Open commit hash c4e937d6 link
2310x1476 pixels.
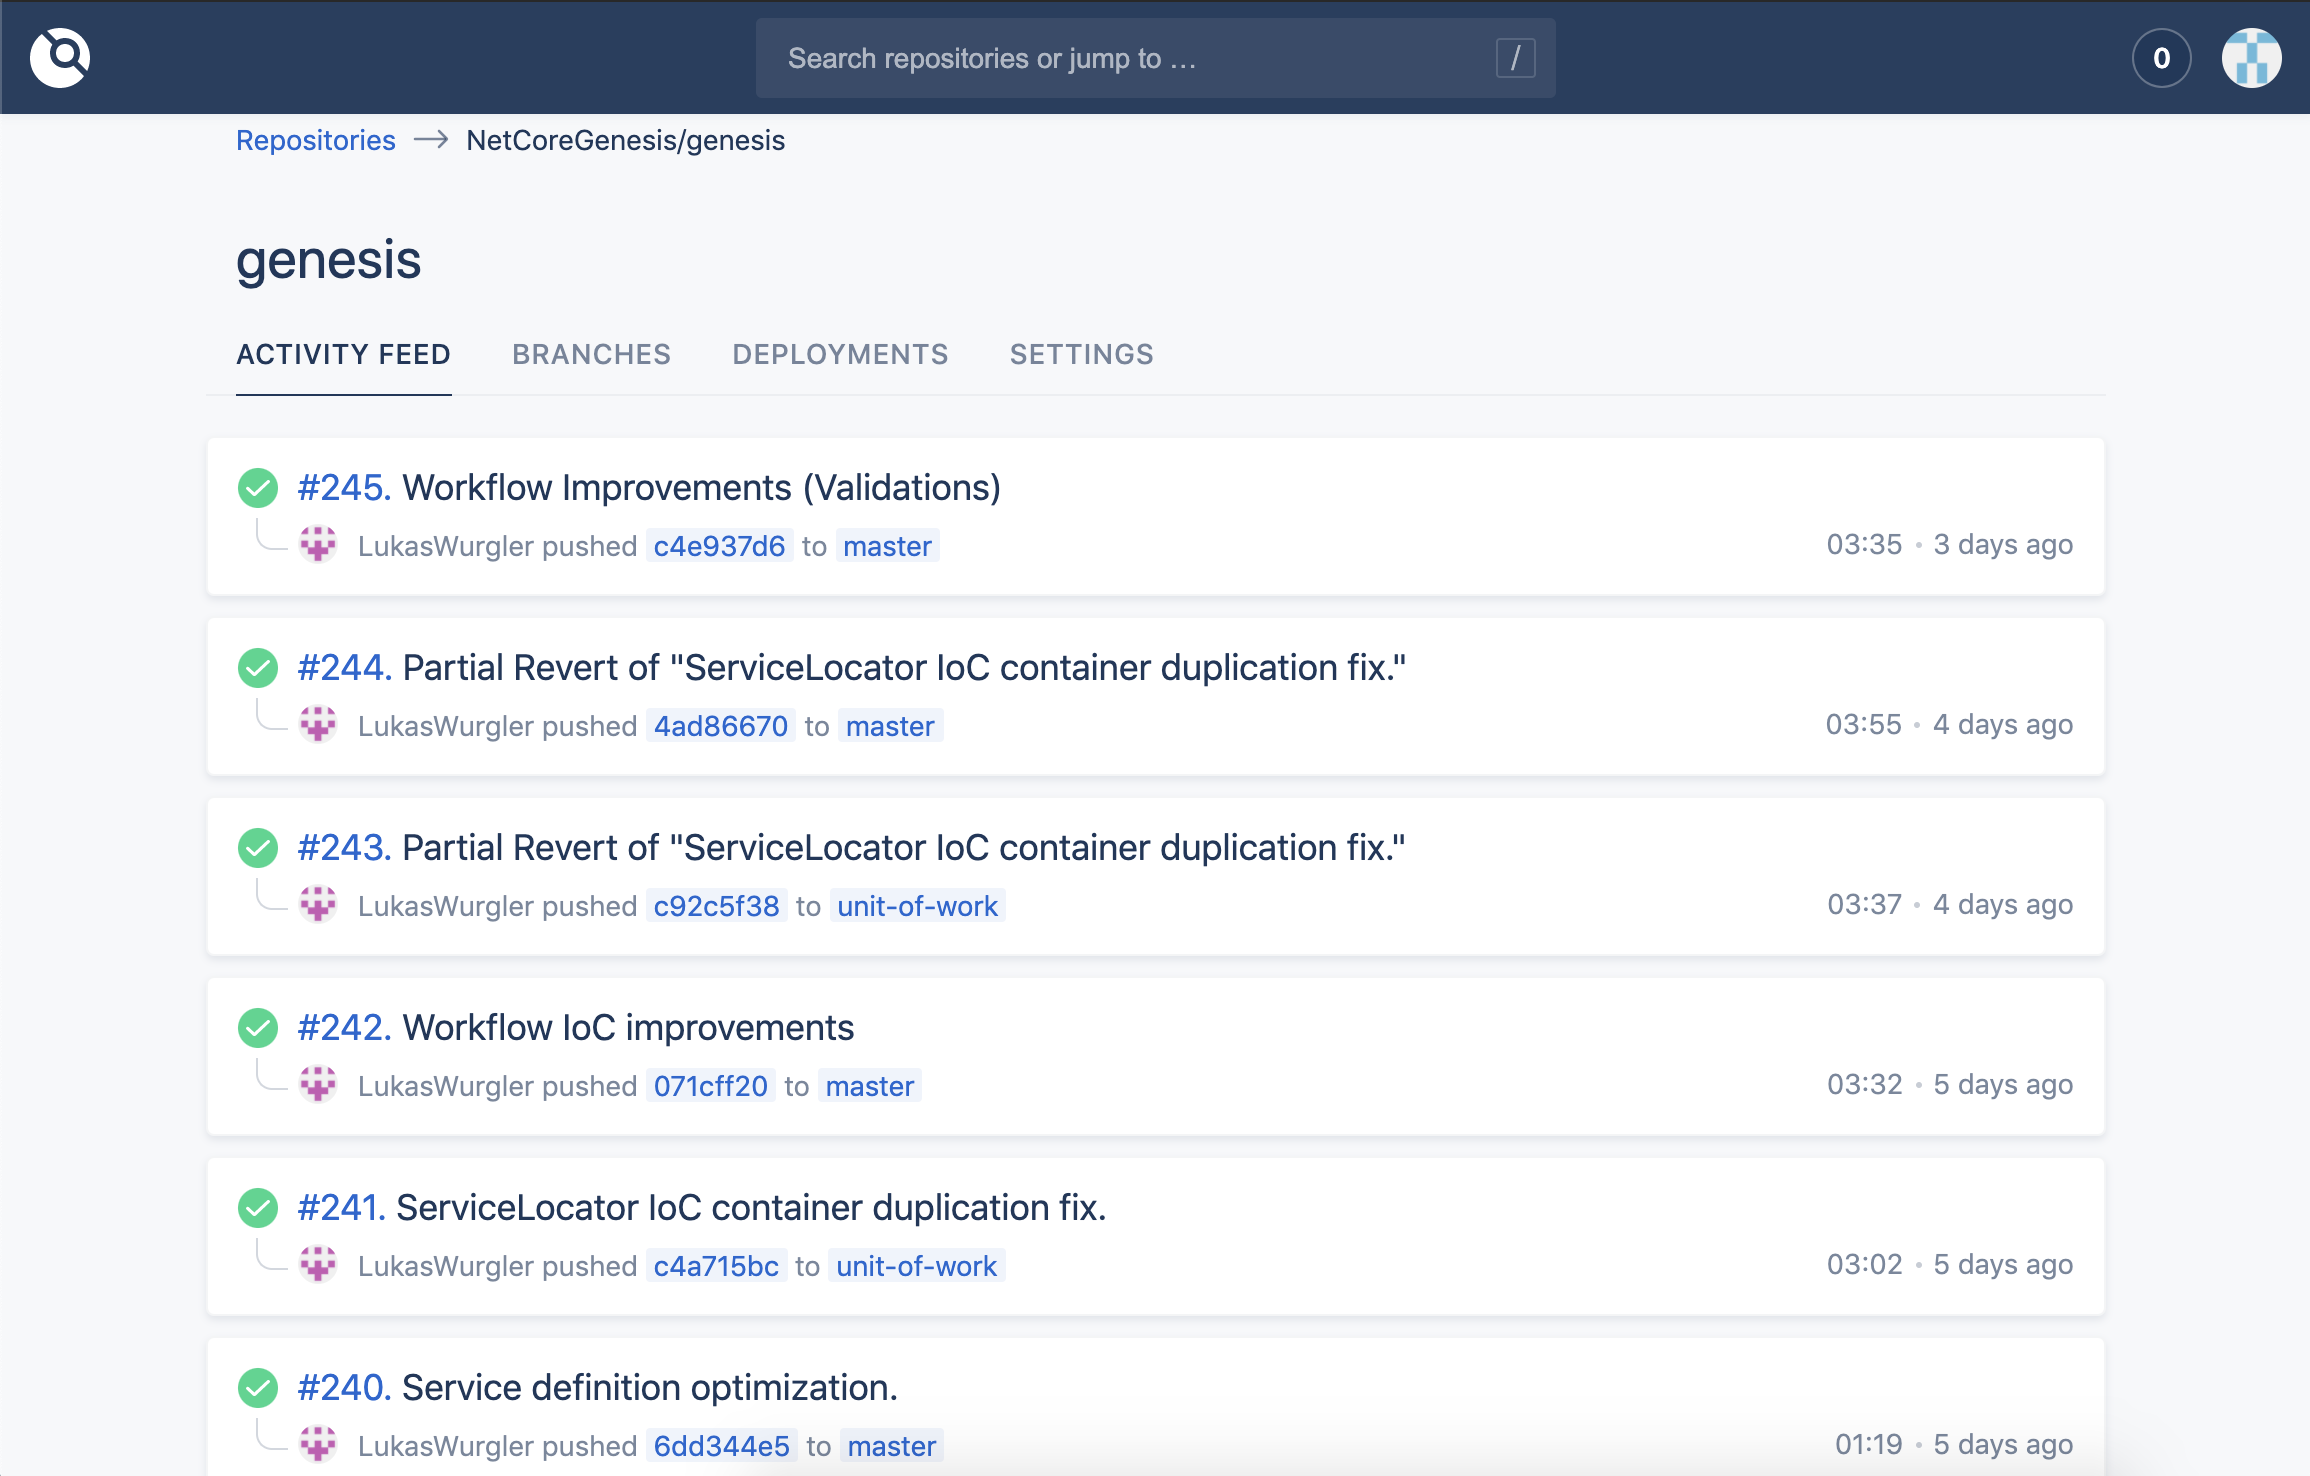click(x=717, y=545)
